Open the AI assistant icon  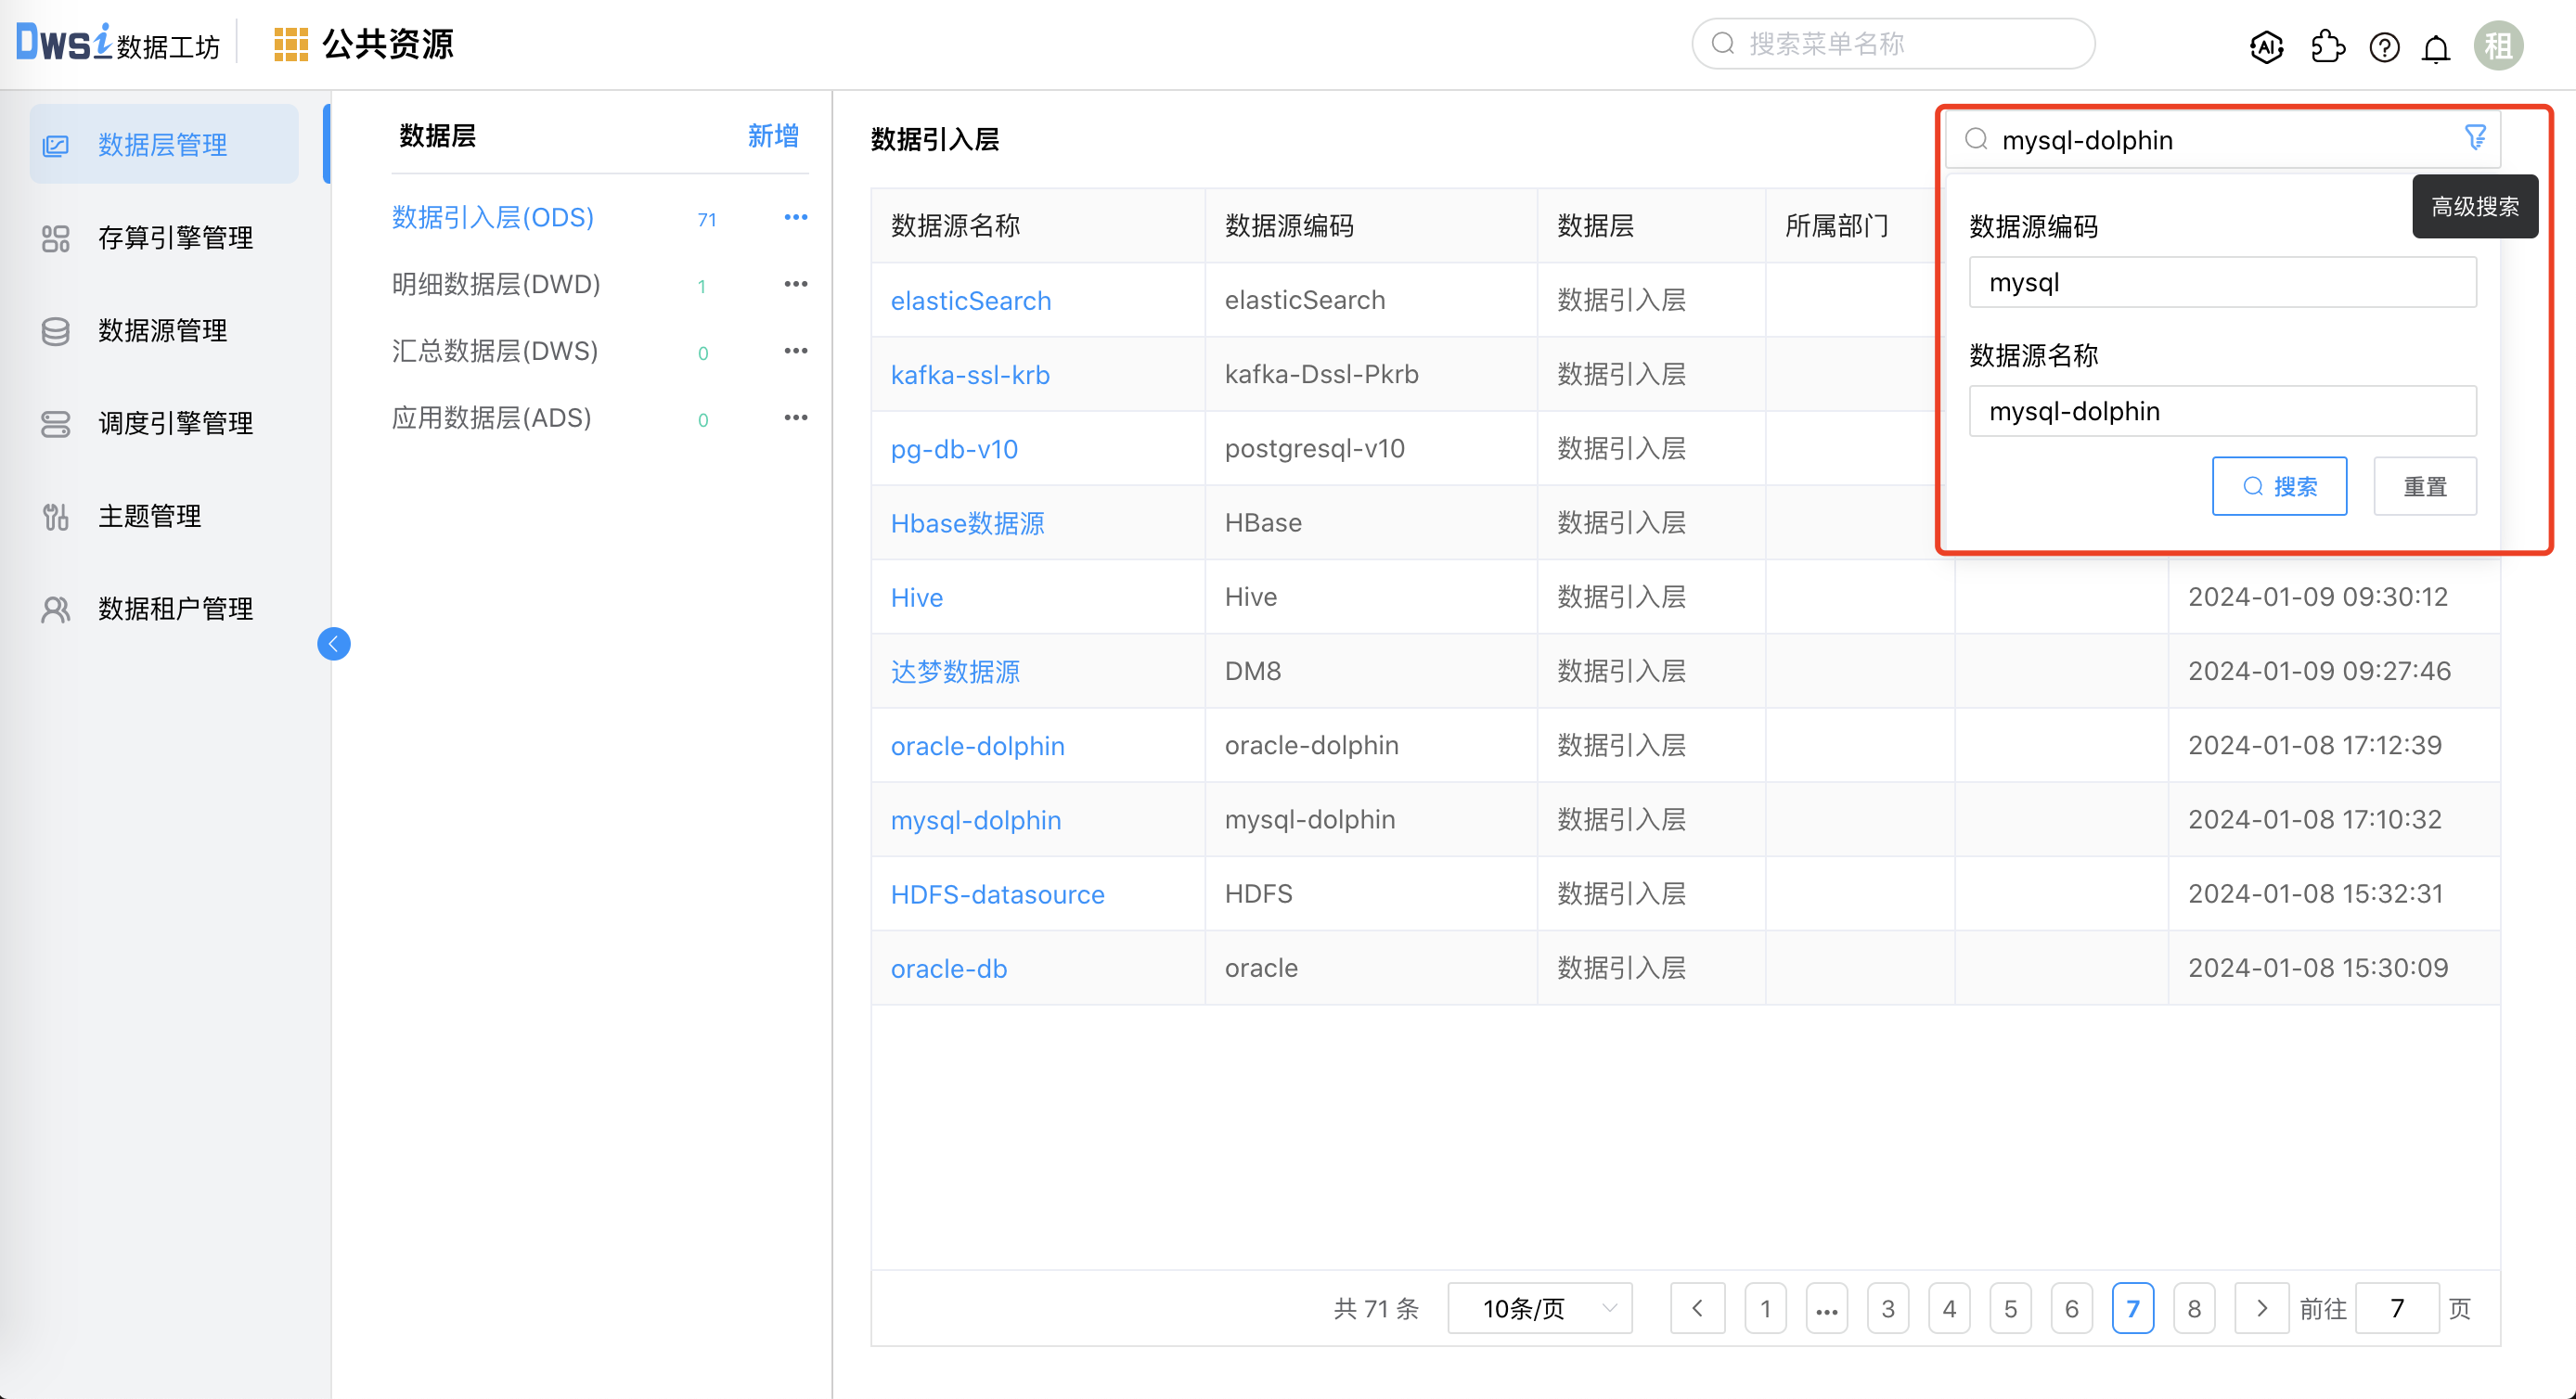2266,46
